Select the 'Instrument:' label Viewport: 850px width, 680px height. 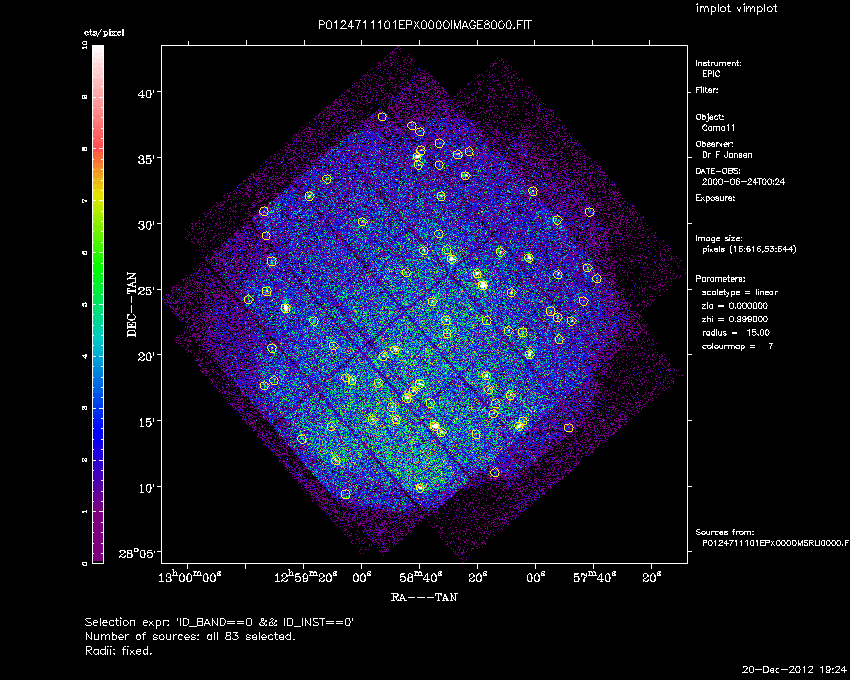718,63
